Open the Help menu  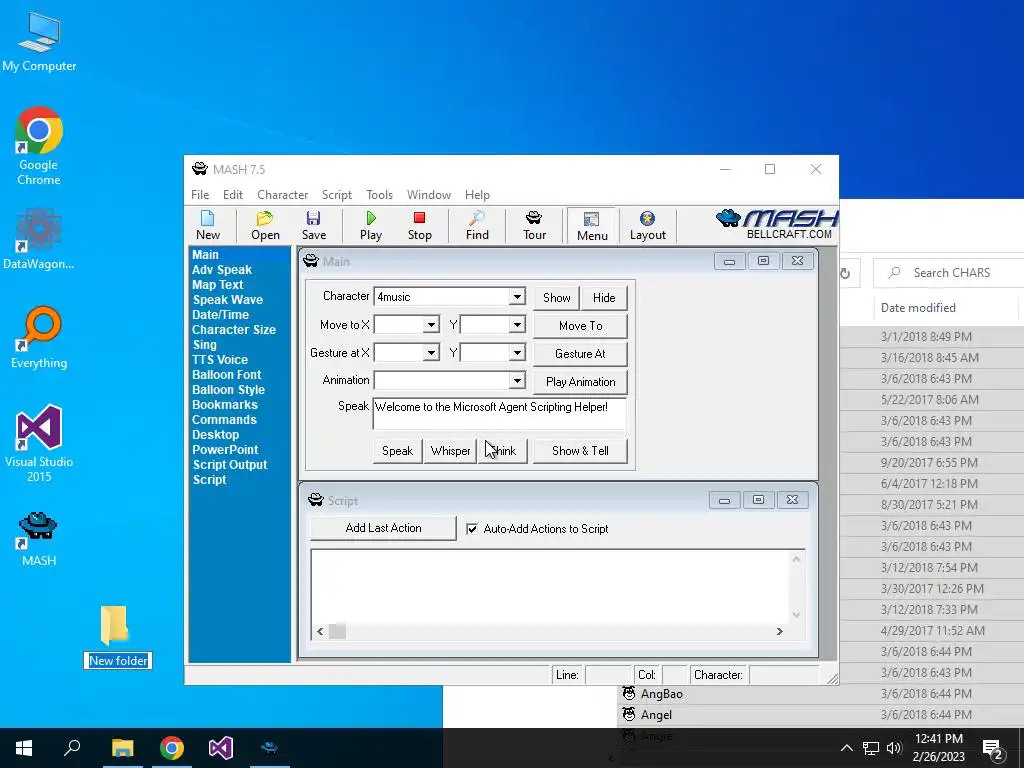tap(477, 195)
